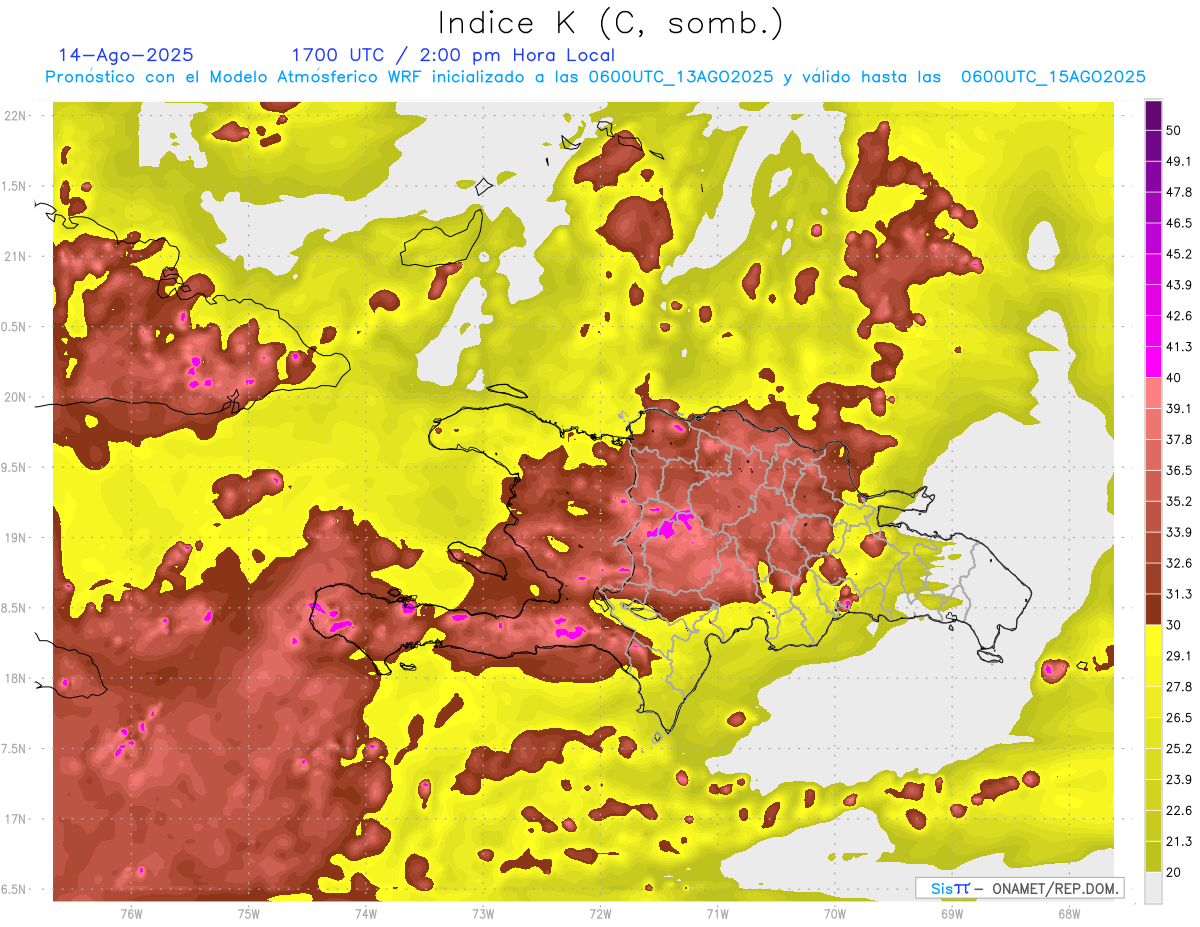Image resolution: width=1200 pixels, height=927 pixels.
Task: Click the longitude axis label "75W"
Action: point(248,914)
